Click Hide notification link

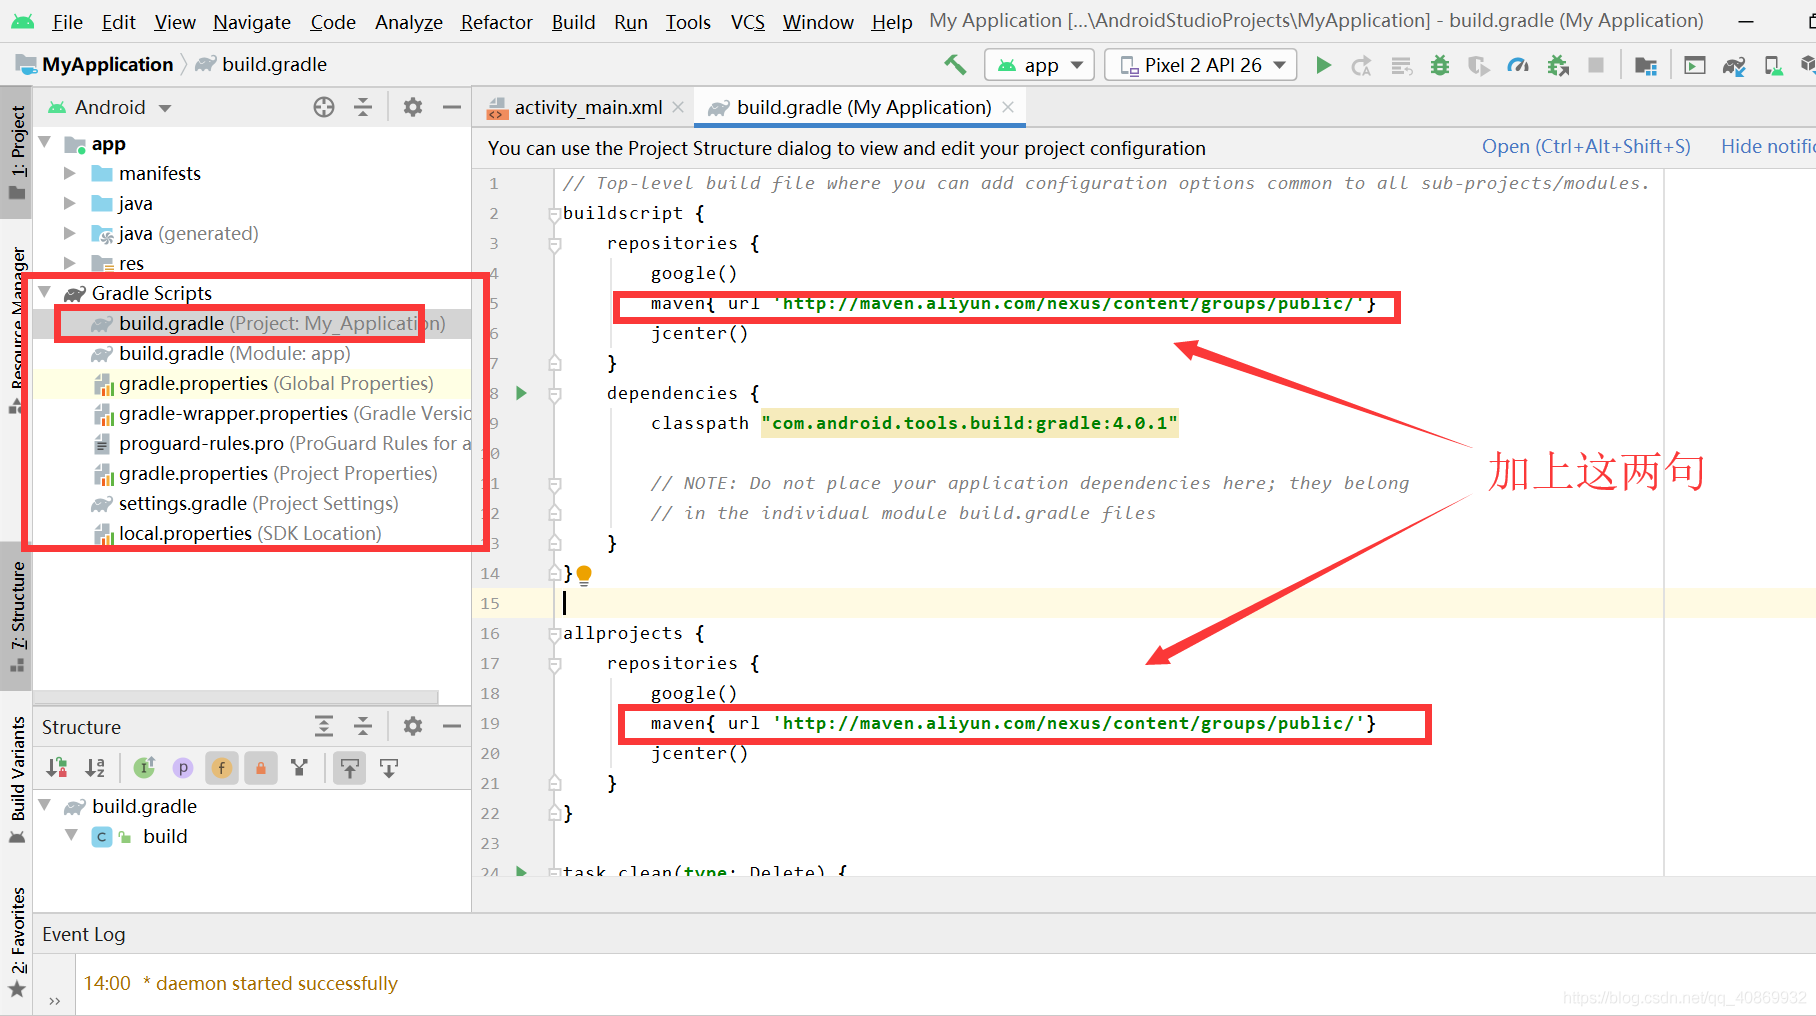(1767, 147)
